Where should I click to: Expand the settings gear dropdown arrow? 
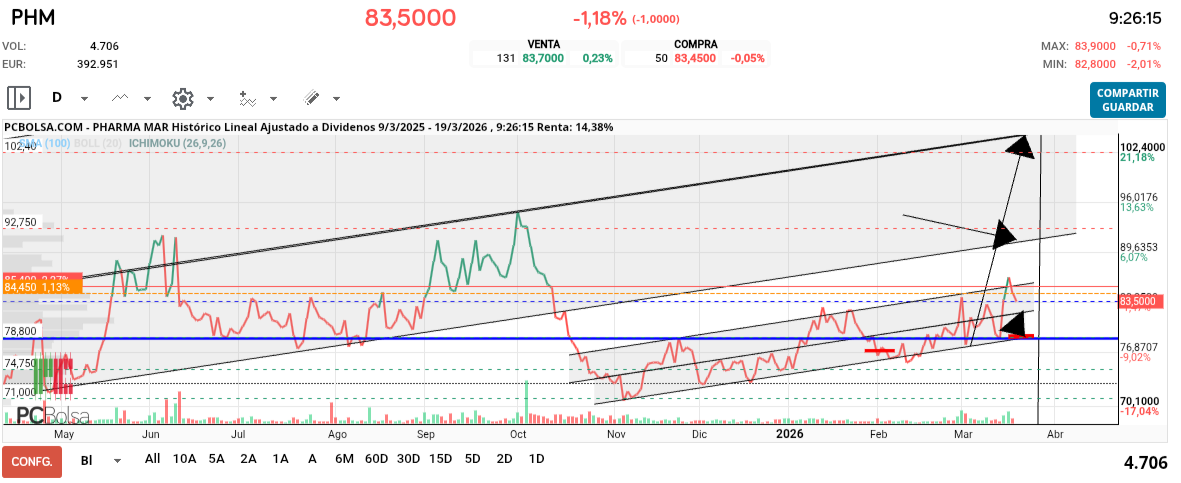210,99
